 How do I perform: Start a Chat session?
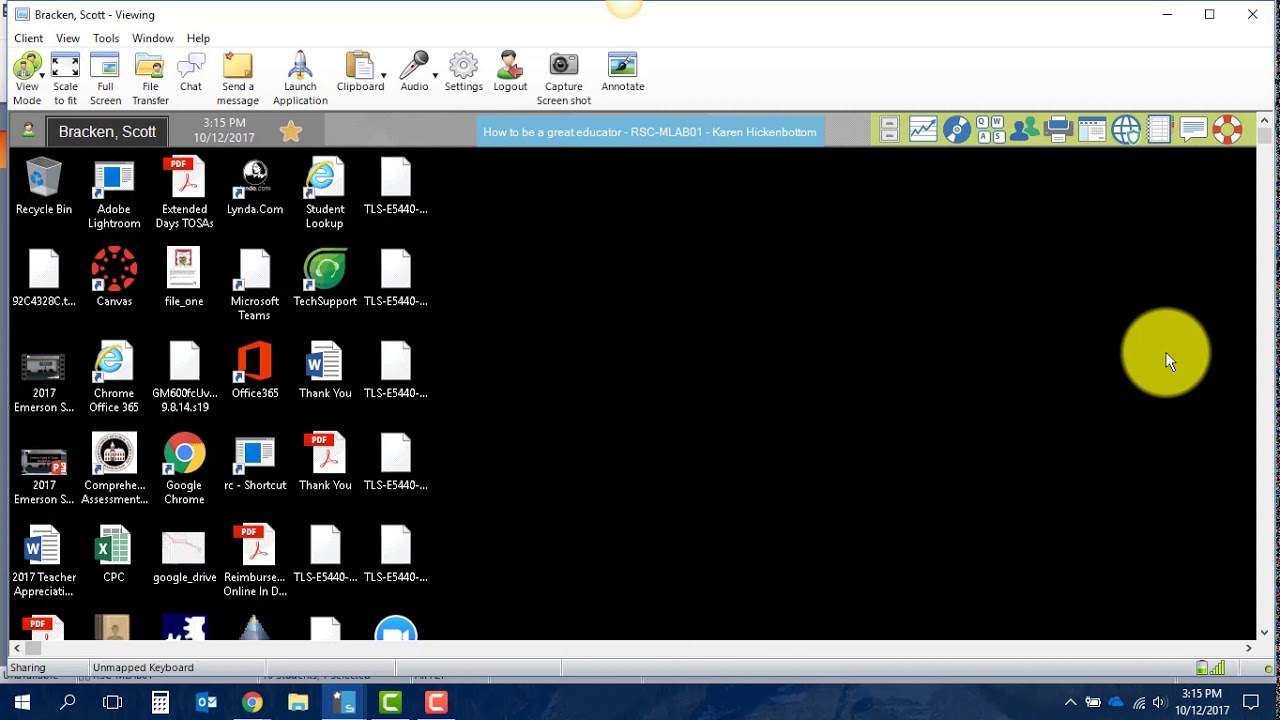pos(191,72)
